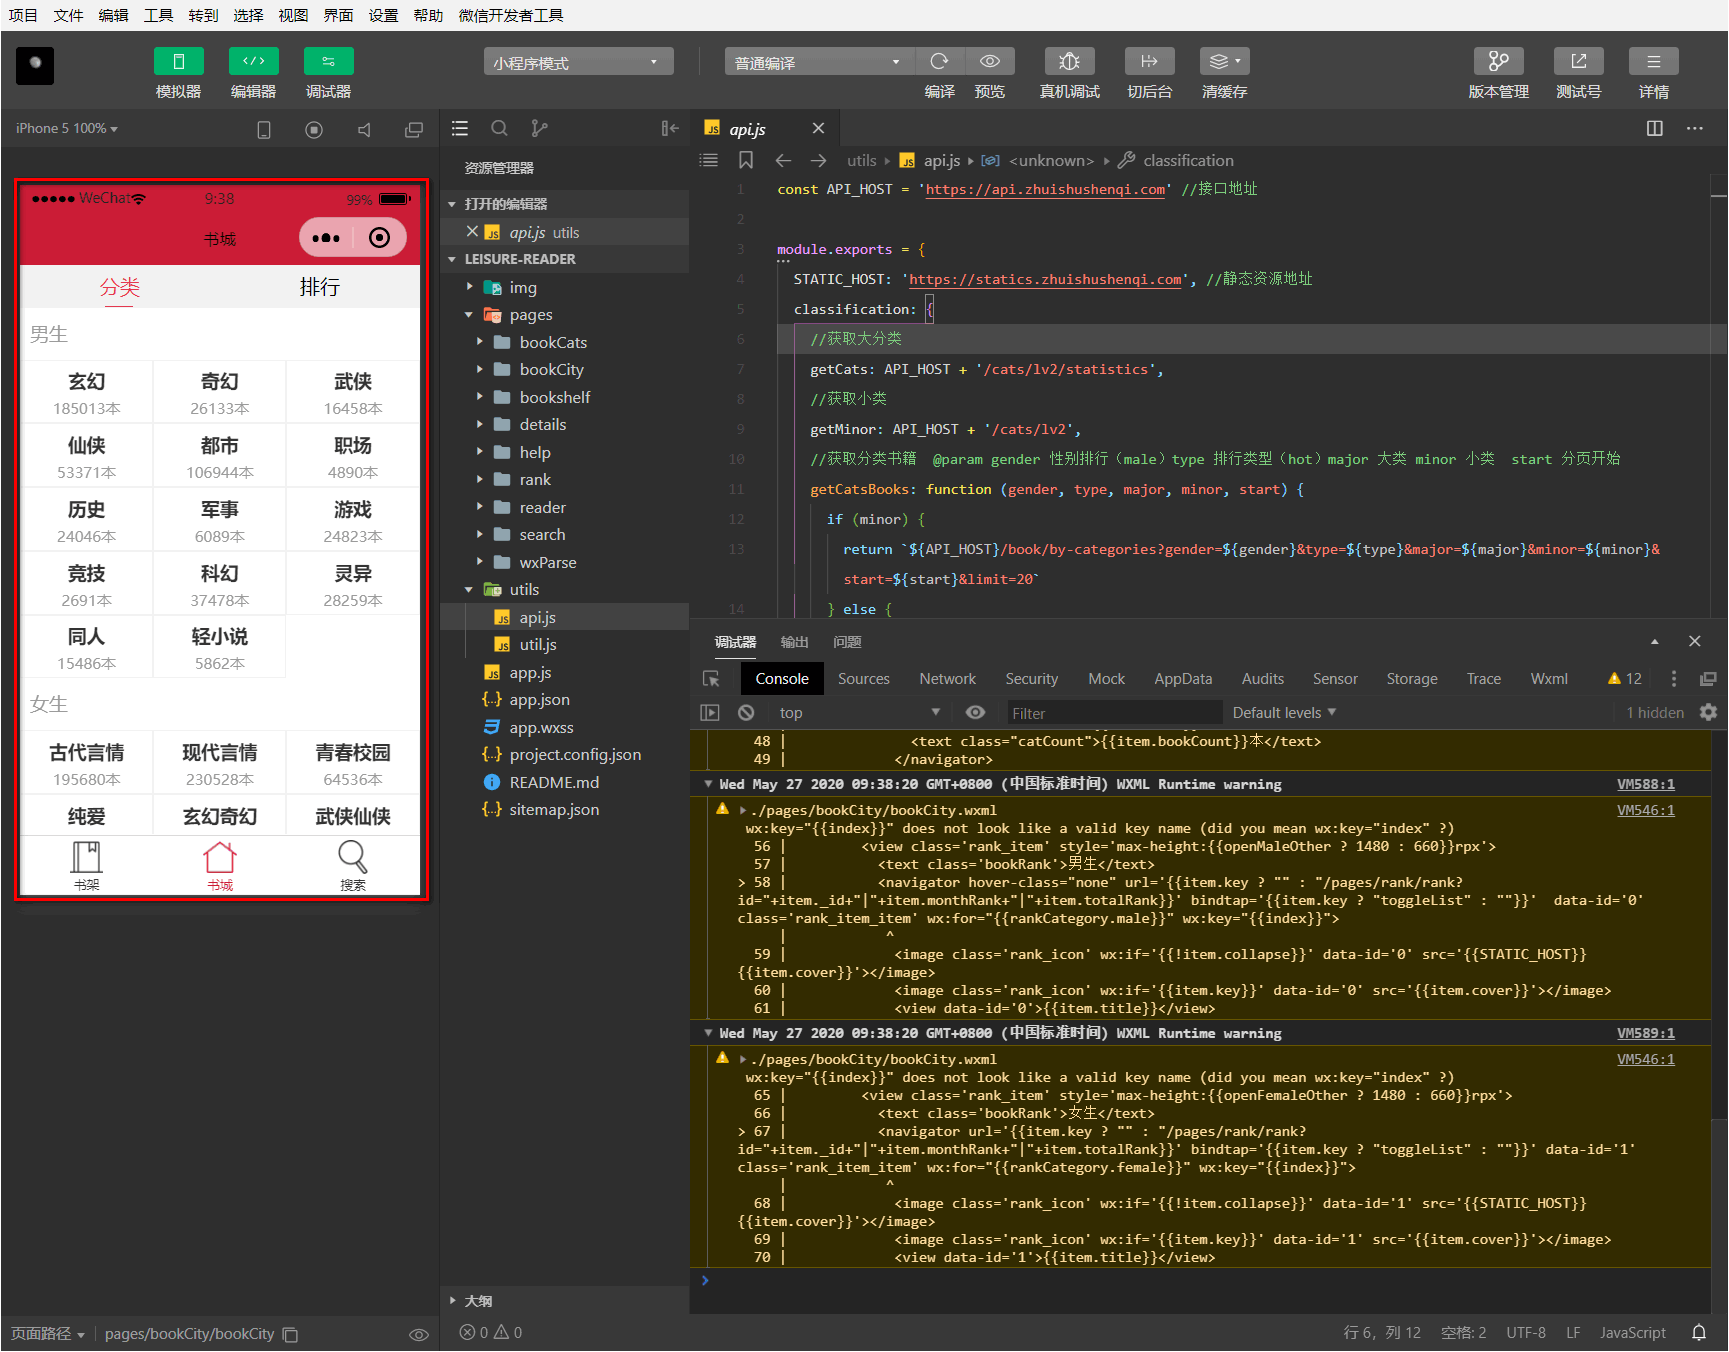The height and width of the screenshot is (1352, 1729).
Task: Click the file explorer list icon
Action: click(x=460, y=128)
